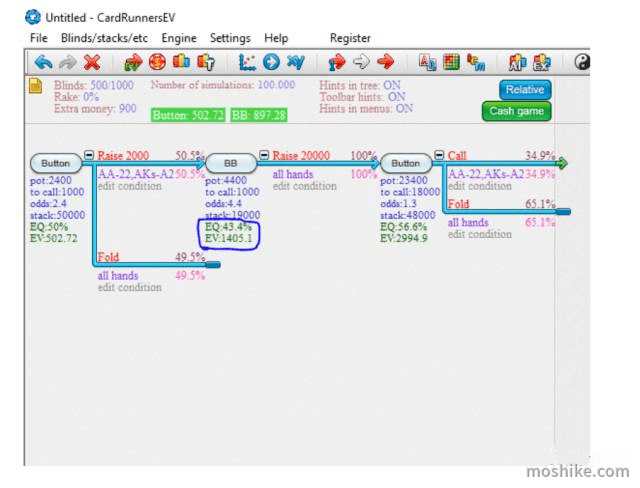Click the green arrow end node after Call
640x488 pixels.
coord(562,163)
